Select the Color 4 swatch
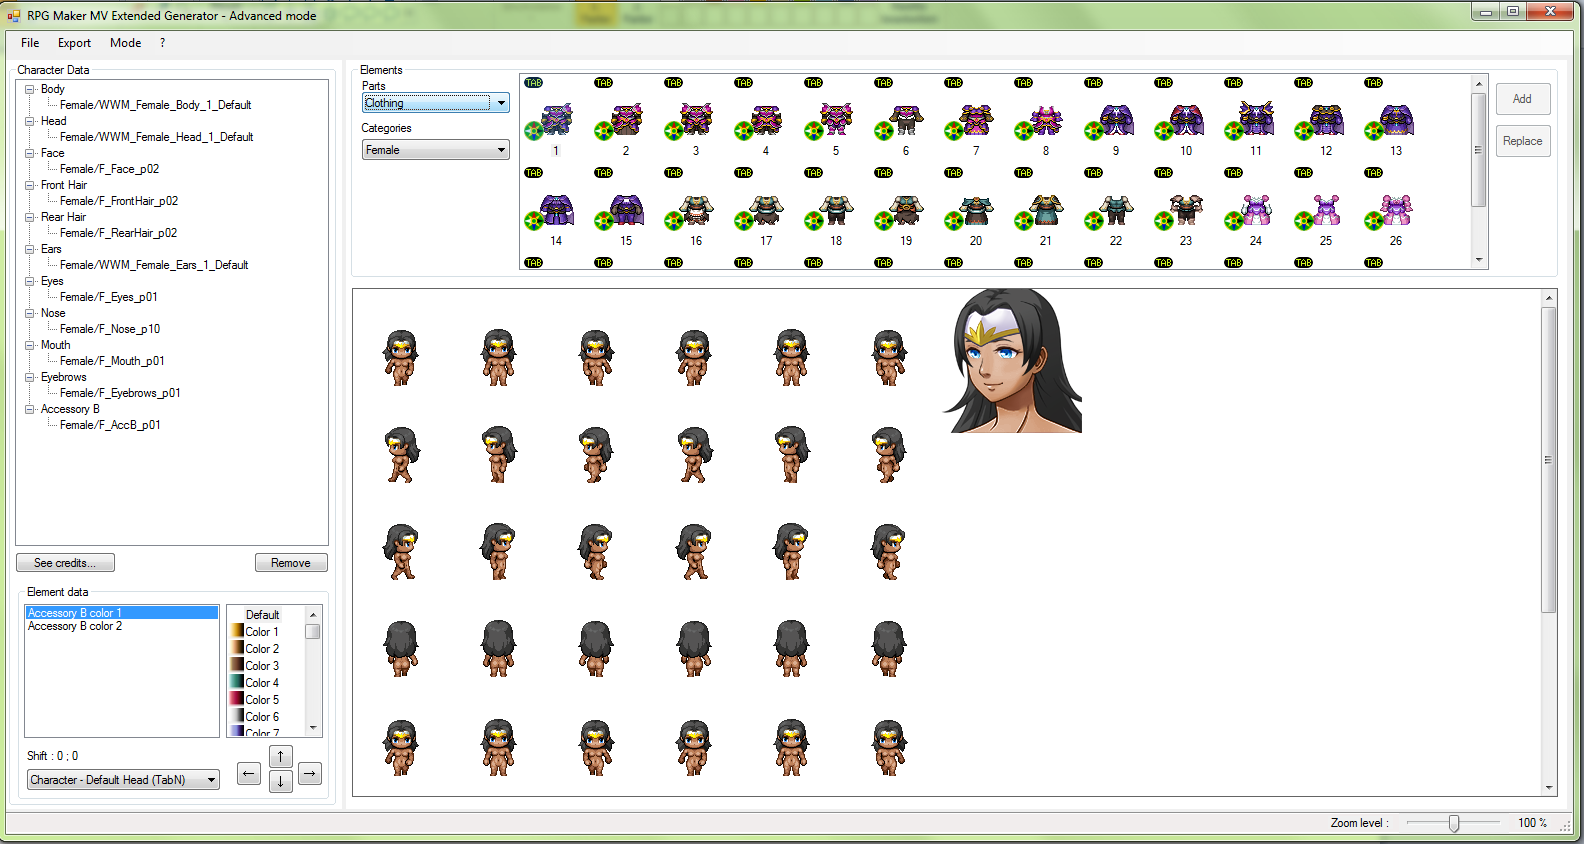The image size is (1584, 844). point(255,683)
